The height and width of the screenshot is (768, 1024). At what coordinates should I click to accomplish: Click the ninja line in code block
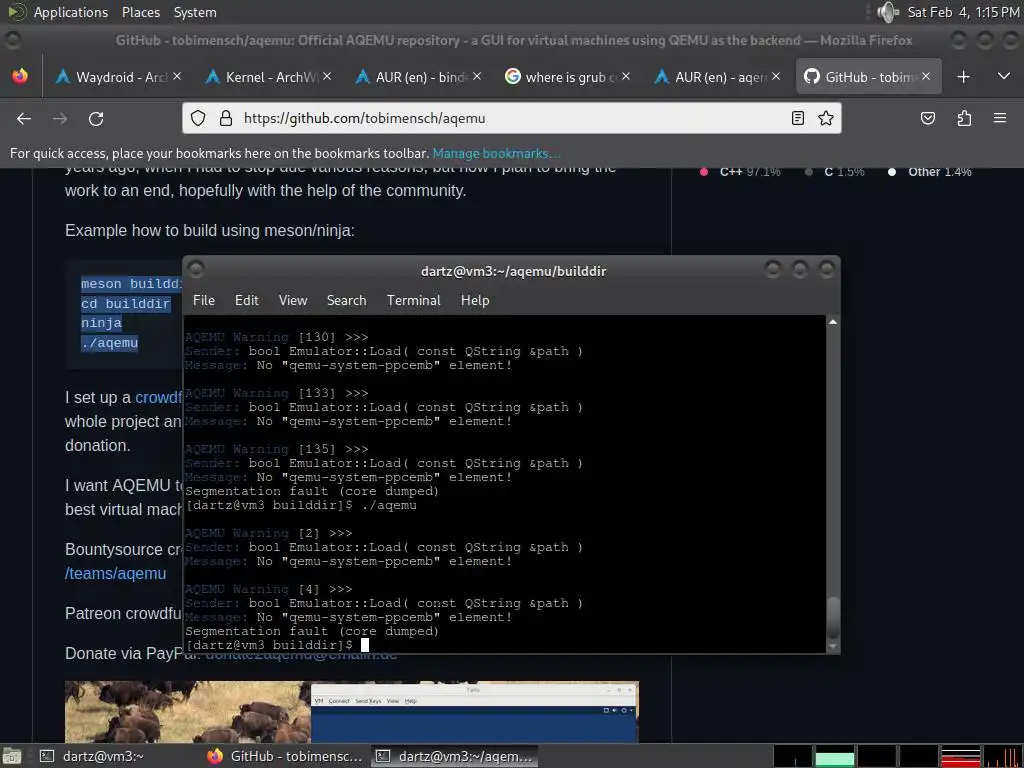click(x=101, y=323)
